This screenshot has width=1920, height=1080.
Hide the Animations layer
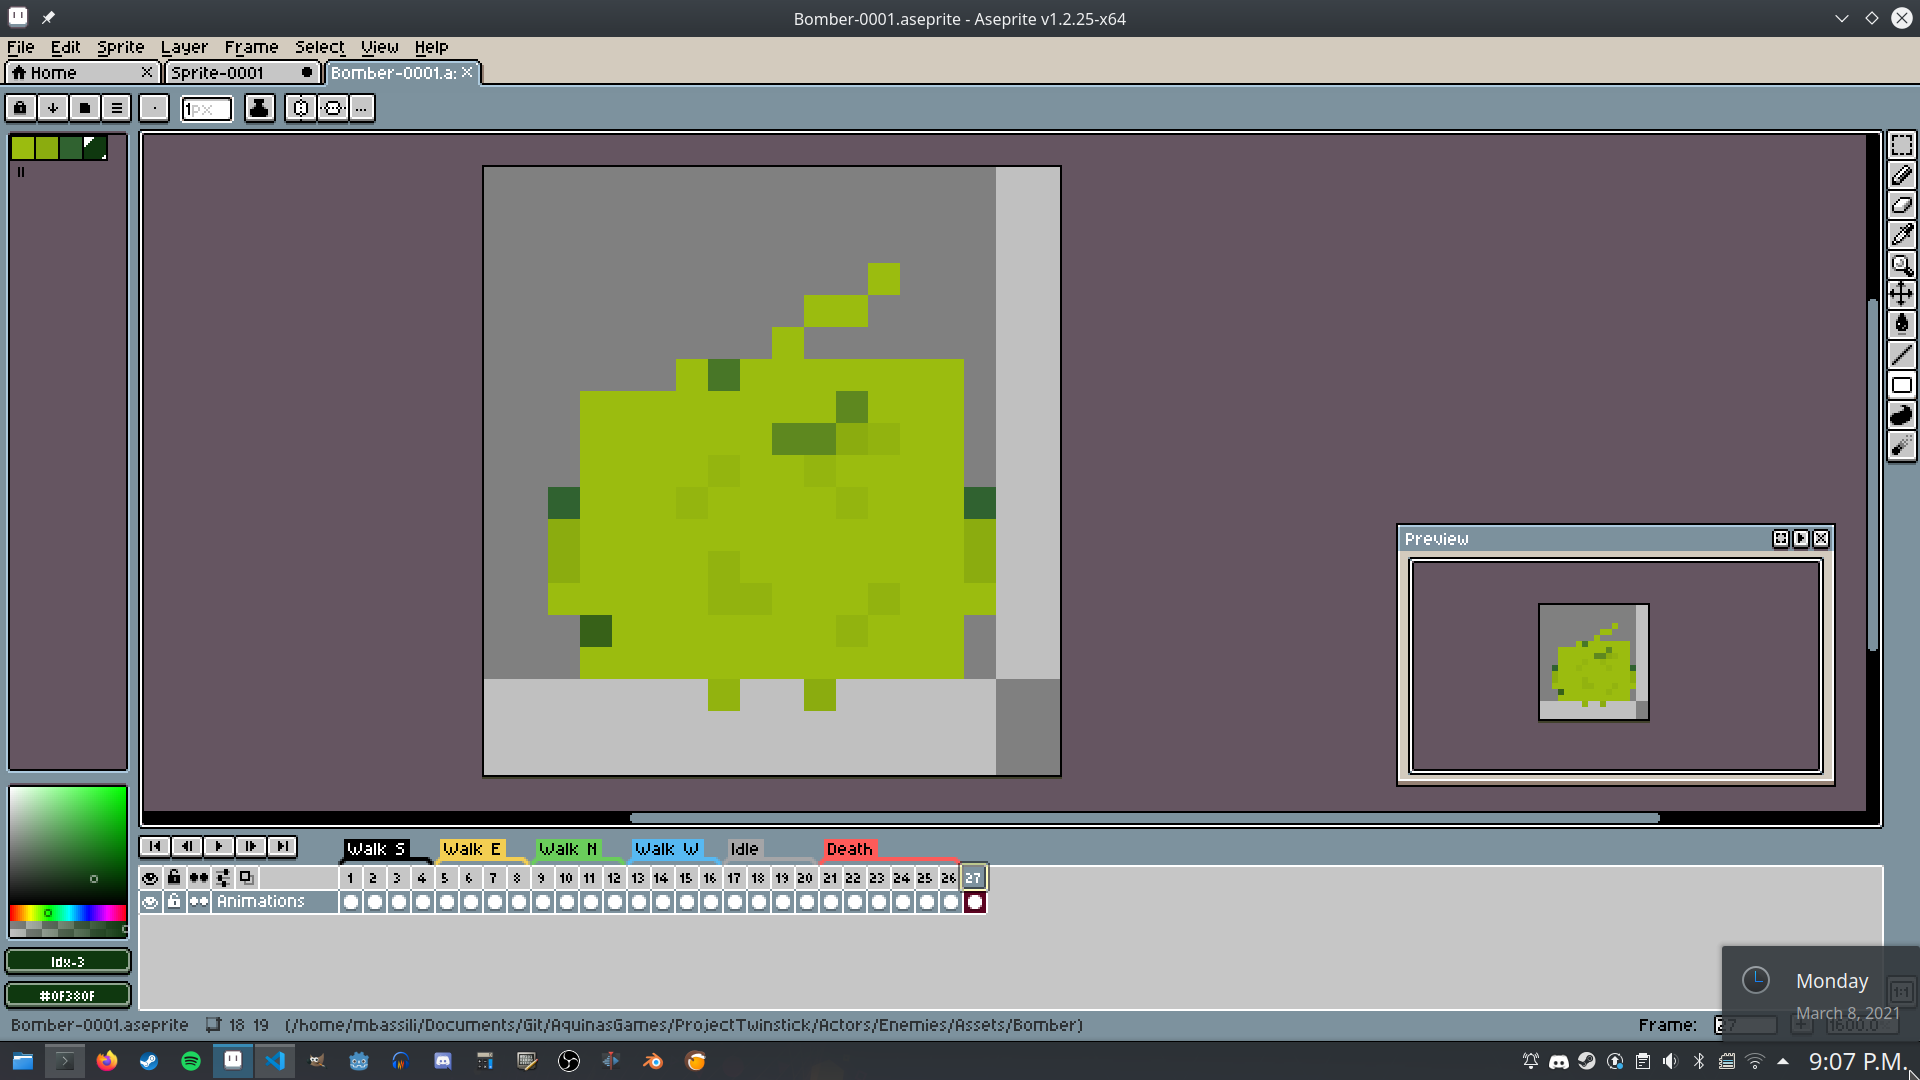click(150, 902)
